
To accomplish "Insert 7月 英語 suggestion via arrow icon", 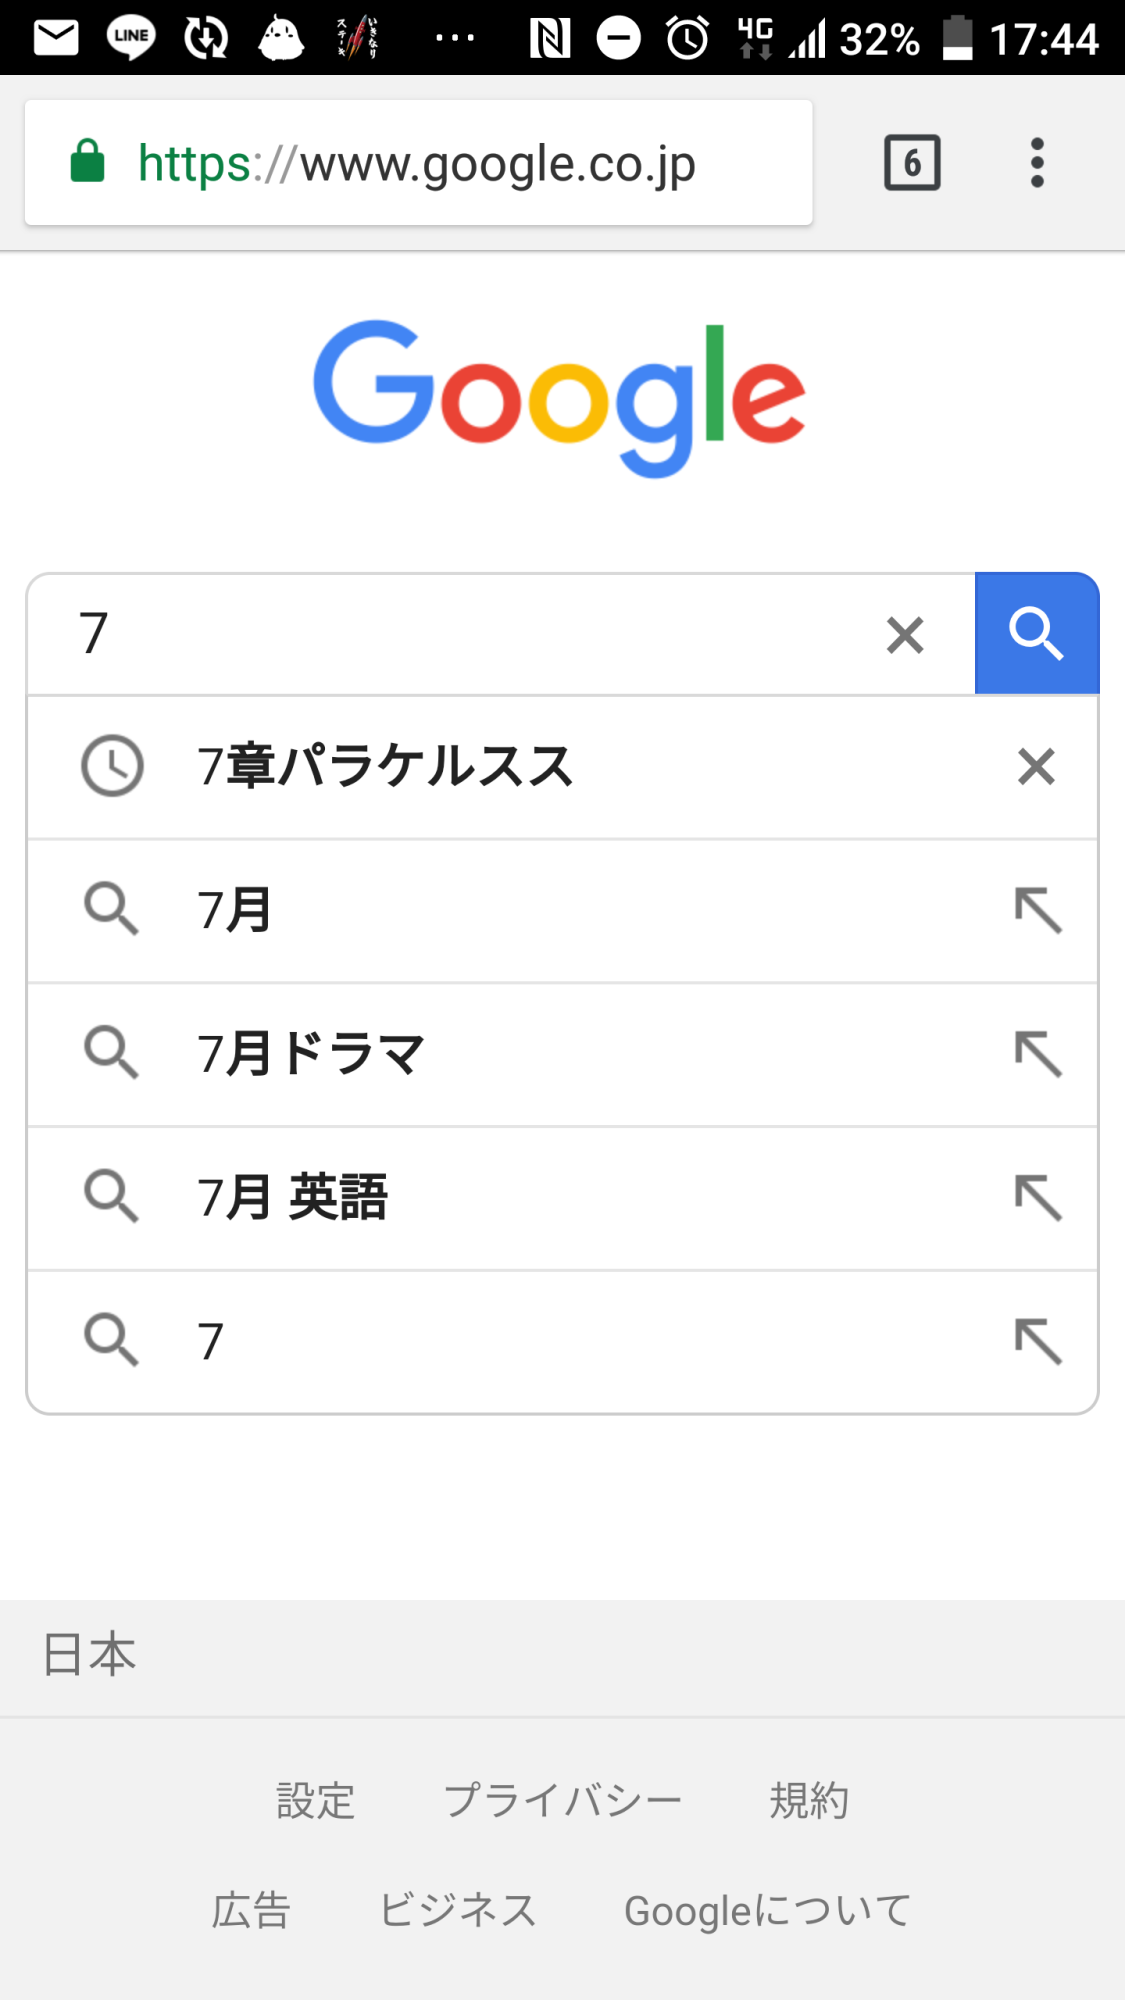I will click(1038, 1198).
